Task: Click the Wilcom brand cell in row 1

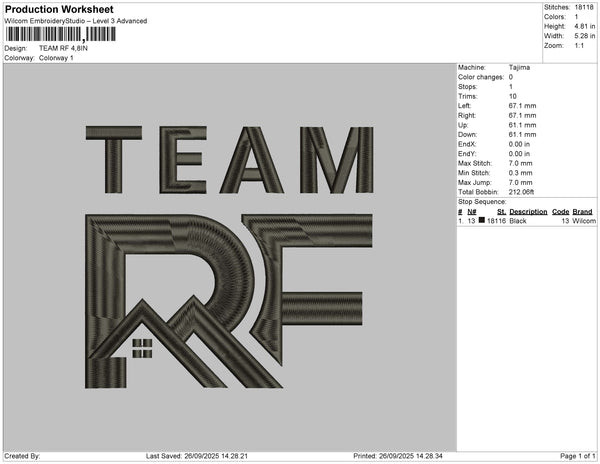Action: click(584, 221)
